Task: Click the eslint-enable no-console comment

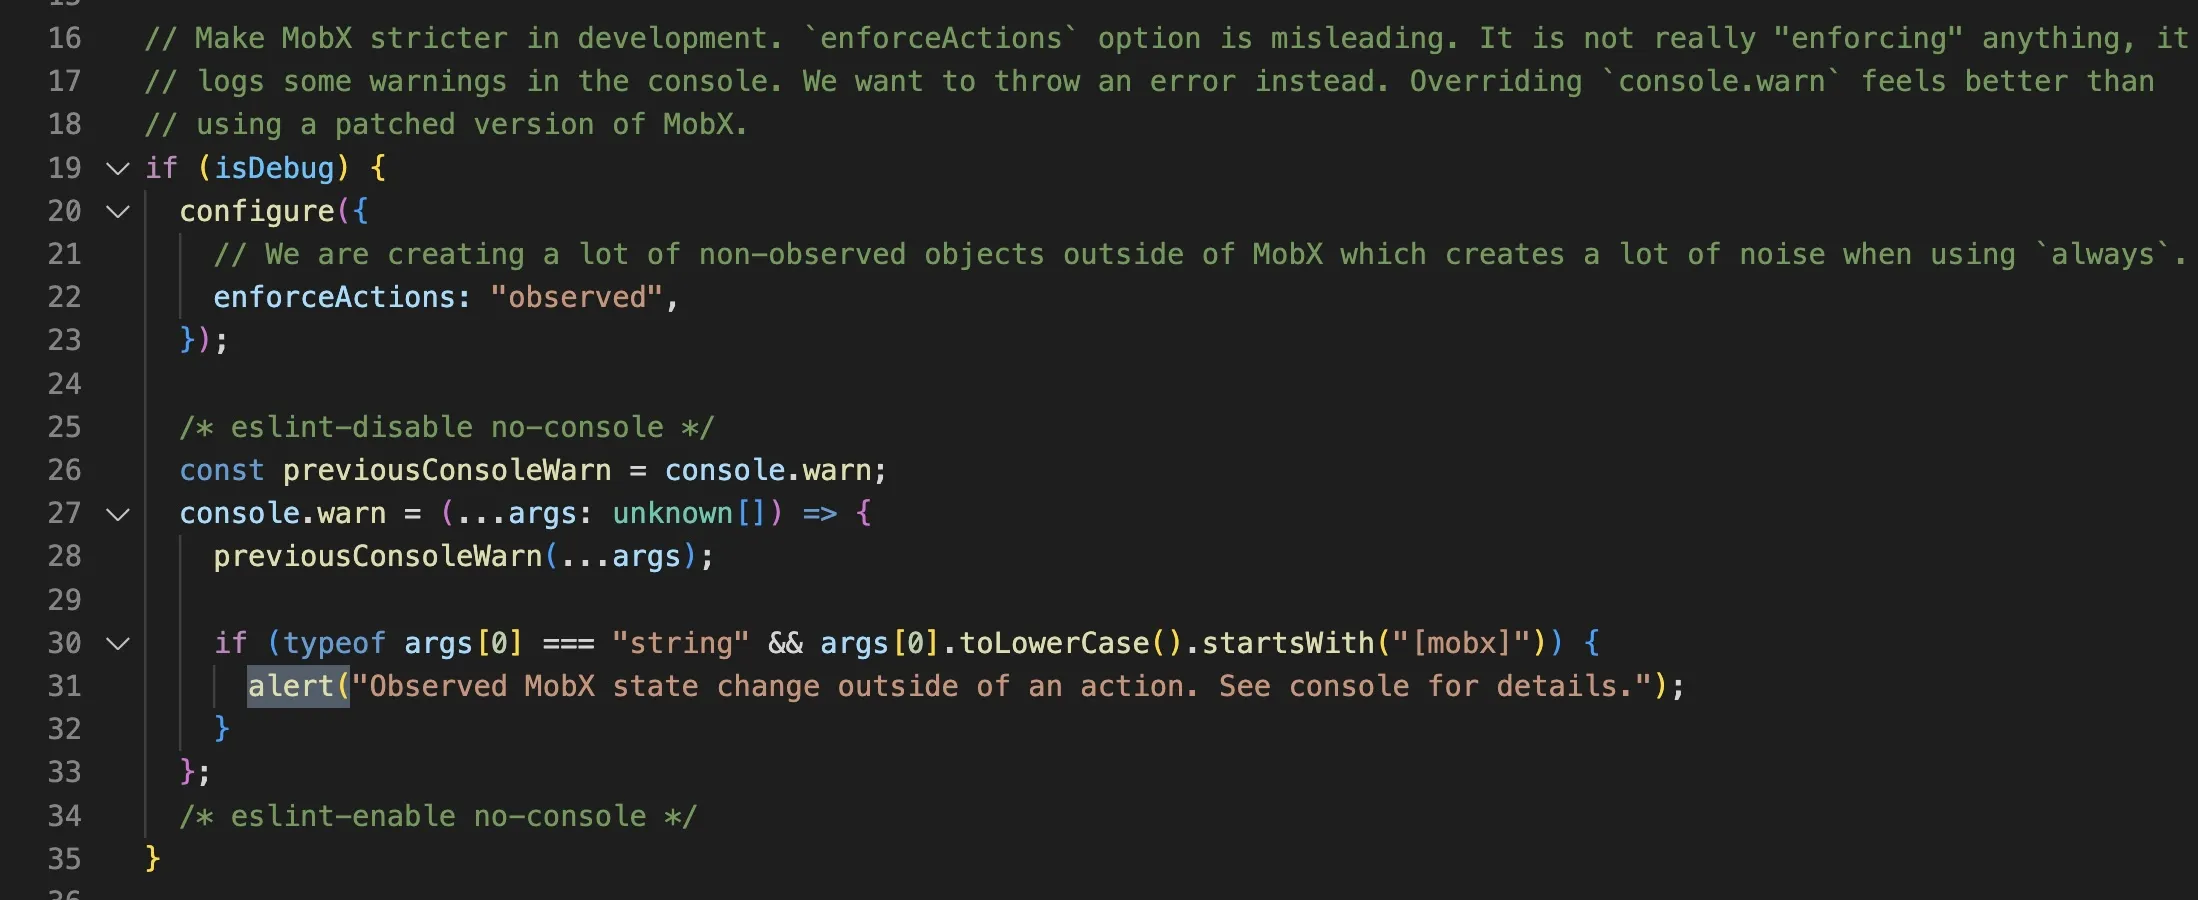Action: (x=438, y=816)
